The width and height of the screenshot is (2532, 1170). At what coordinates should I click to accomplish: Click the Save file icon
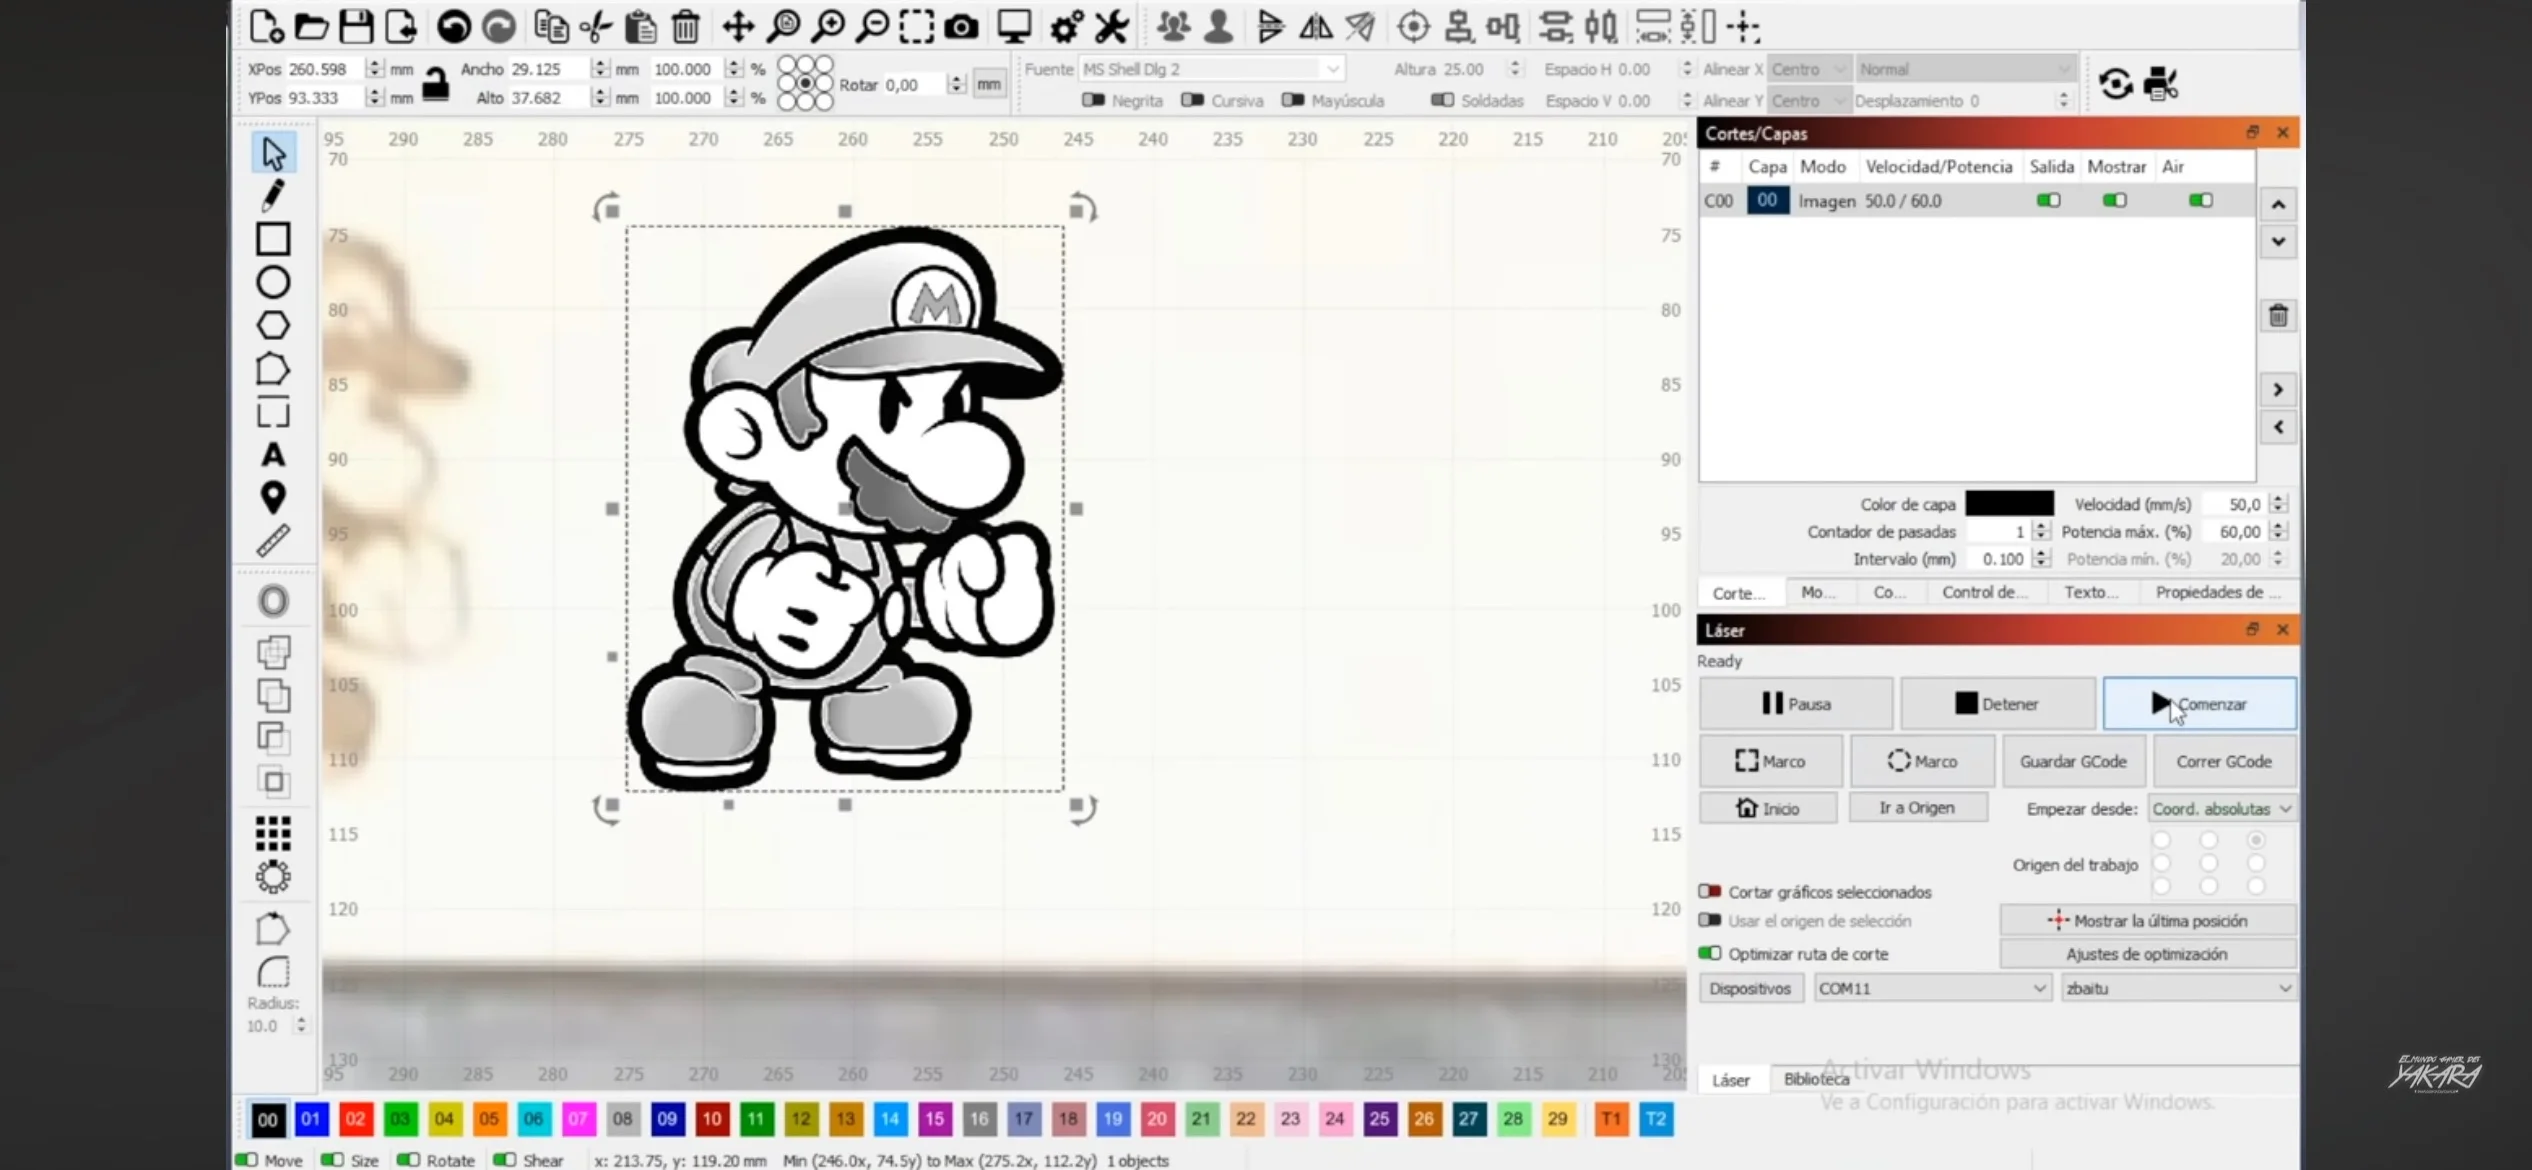356,27
